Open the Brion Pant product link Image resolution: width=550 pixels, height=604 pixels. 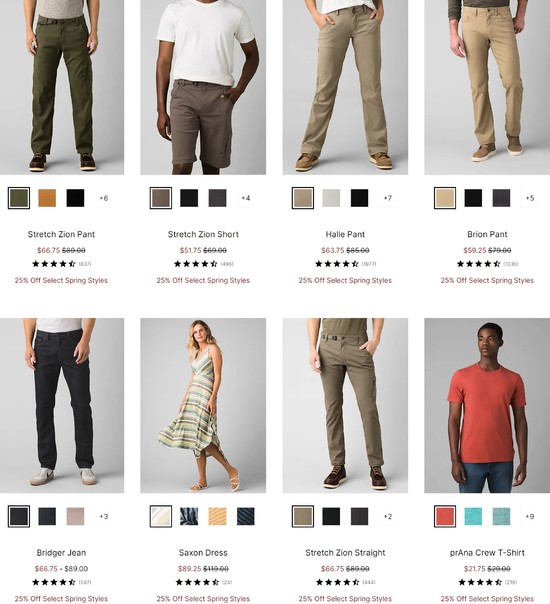tap(487, 234)
